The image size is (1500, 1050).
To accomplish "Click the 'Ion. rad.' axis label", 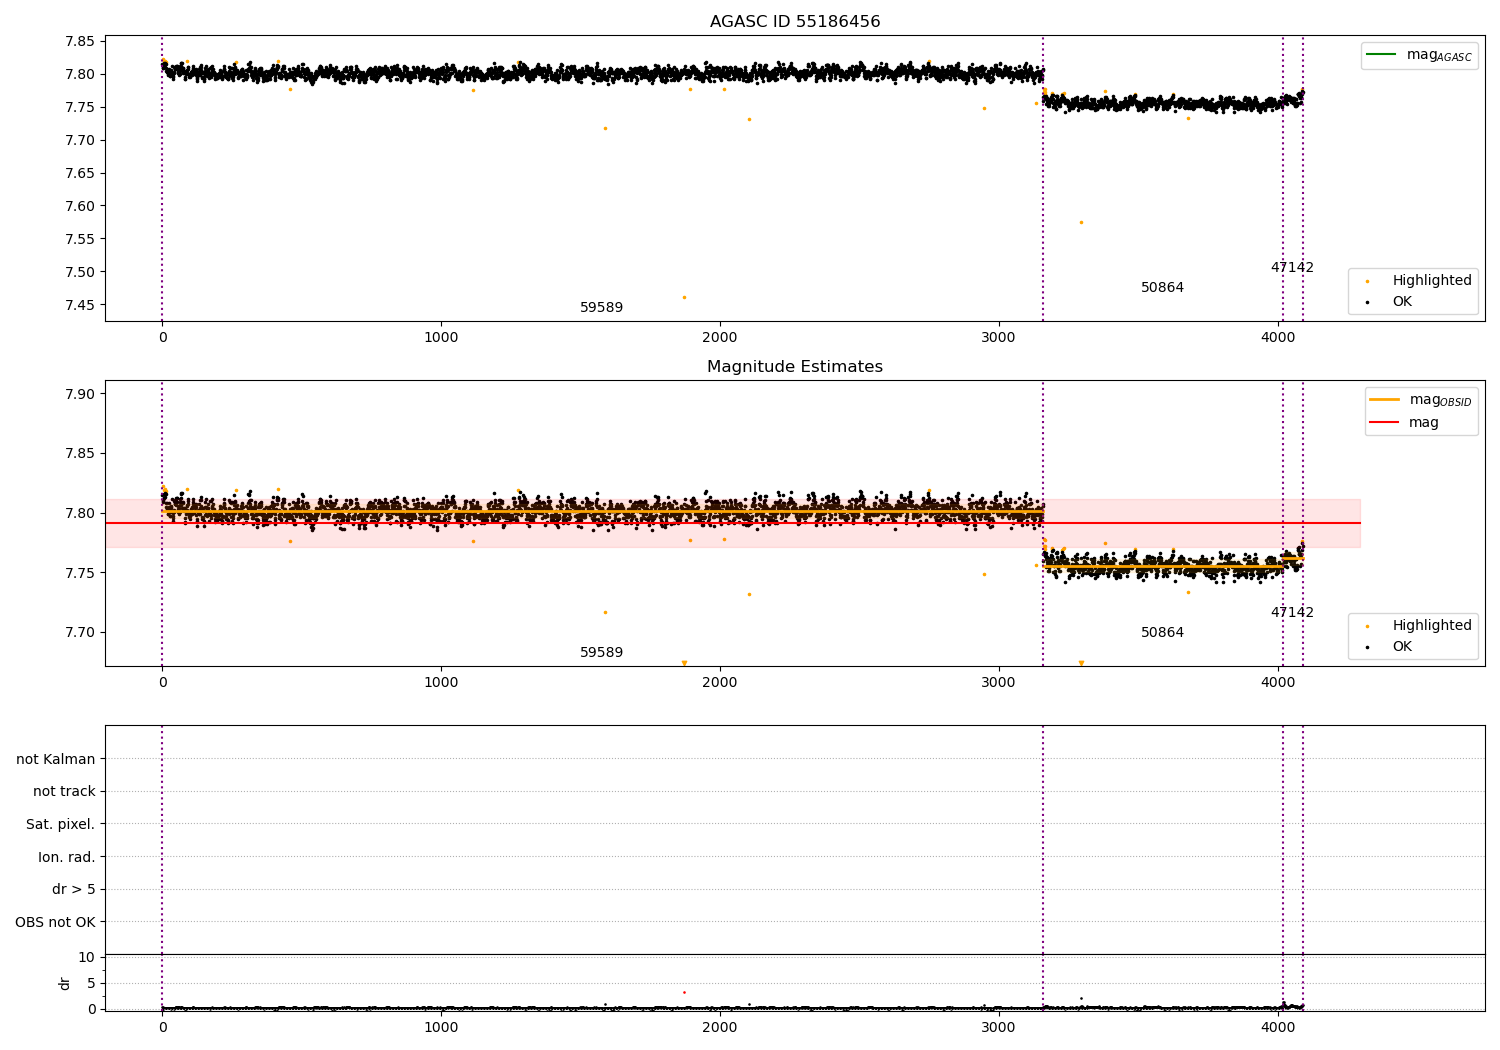I will [x=67, y=857].
